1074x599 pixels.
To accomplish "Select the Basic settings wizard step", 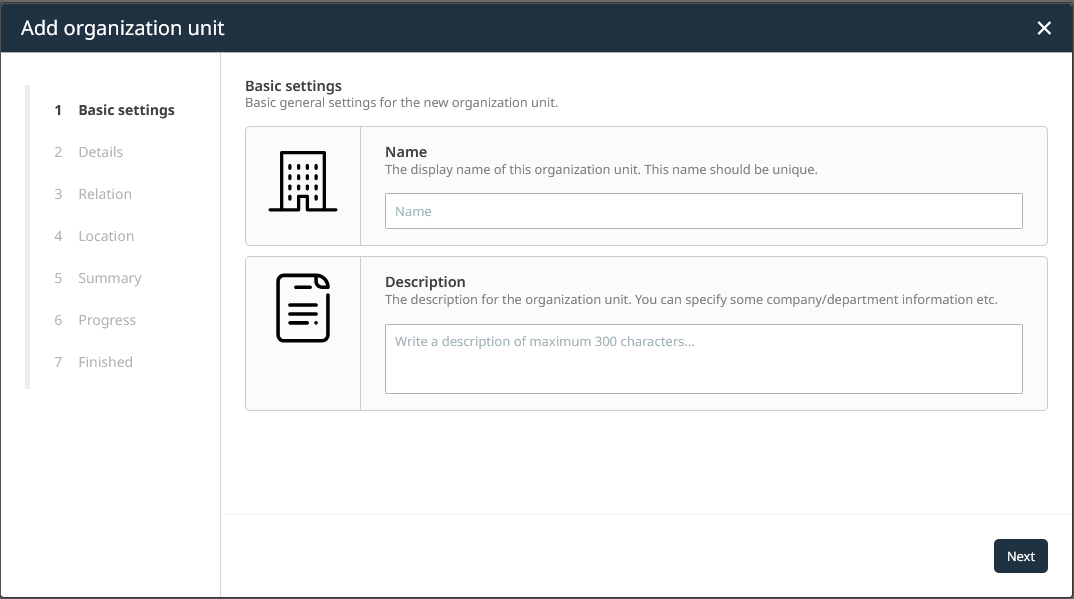I will (126, 110).
